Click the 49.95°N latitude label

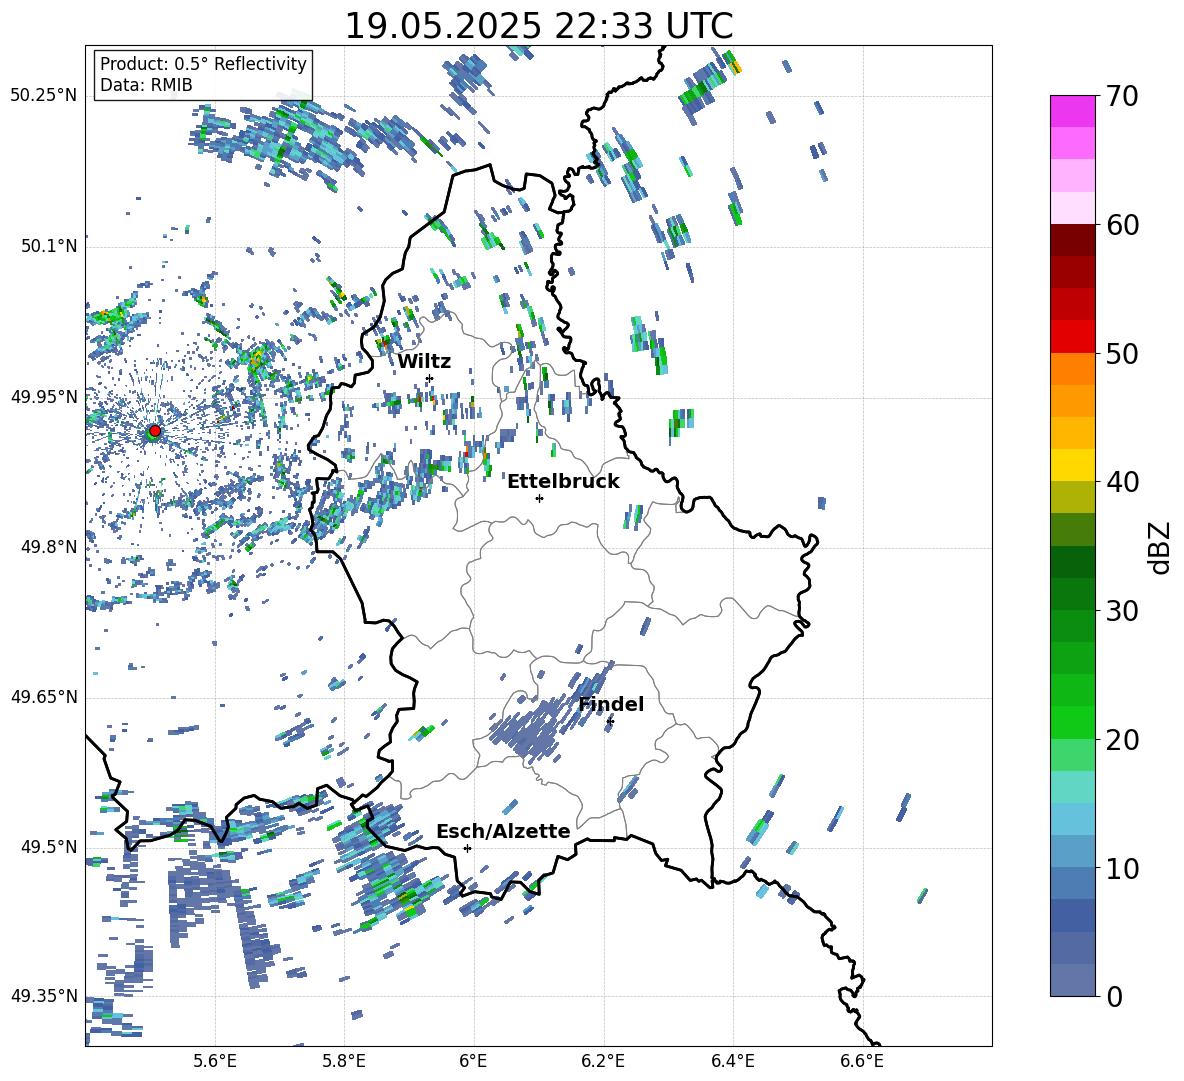(x=44, y=396)
